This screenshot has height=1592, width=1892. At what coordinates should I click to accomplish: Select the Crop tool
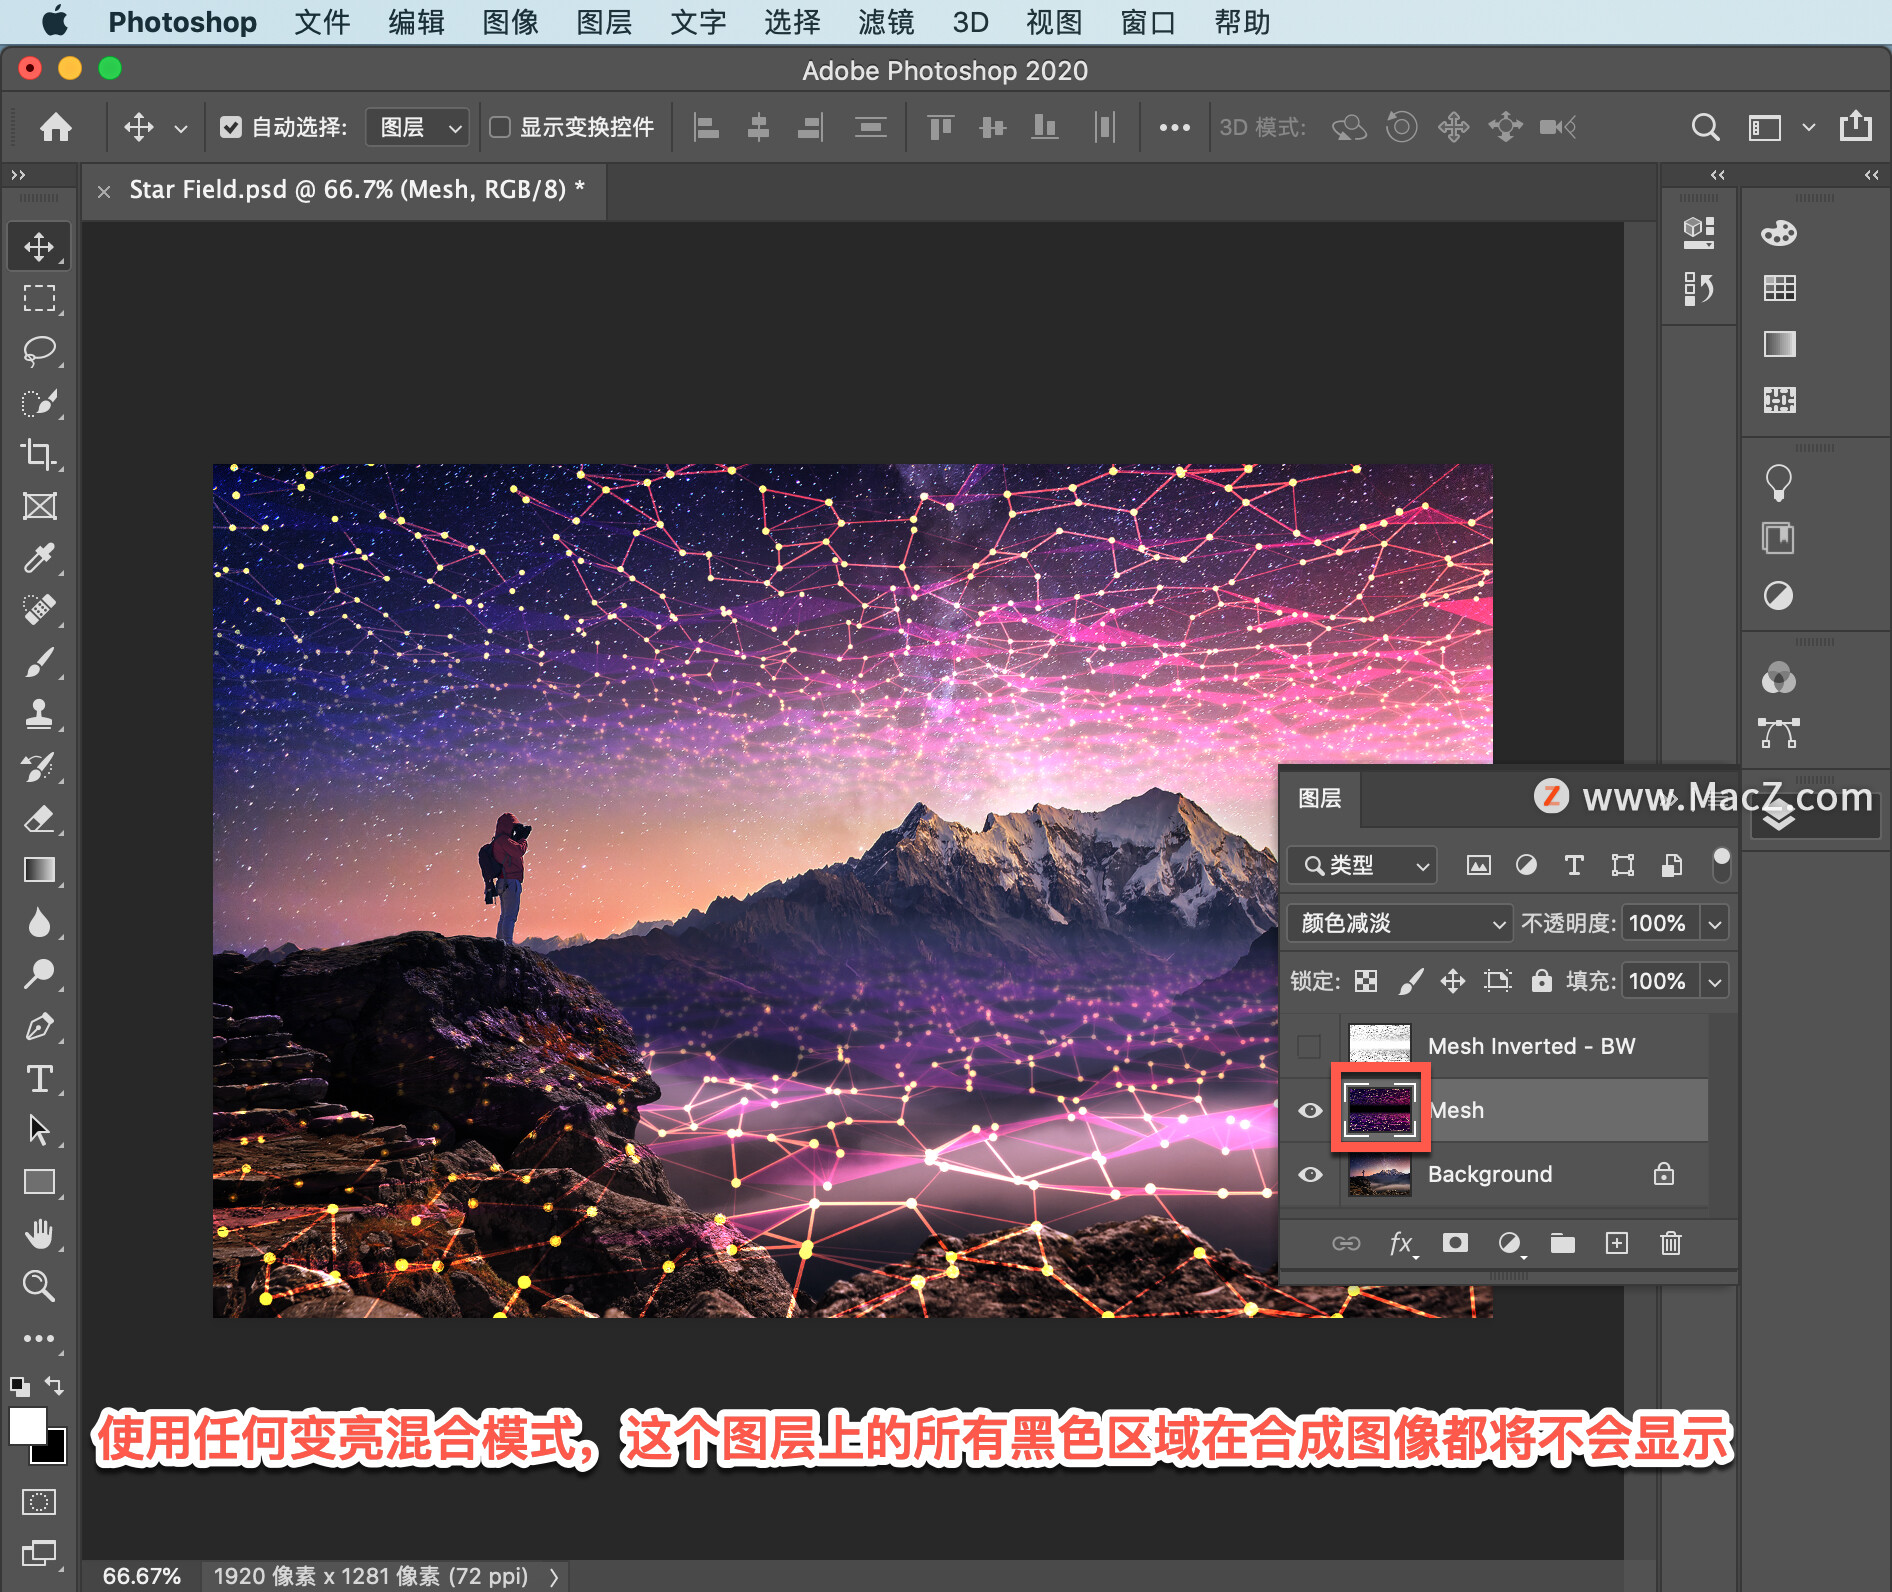point(39,454)
